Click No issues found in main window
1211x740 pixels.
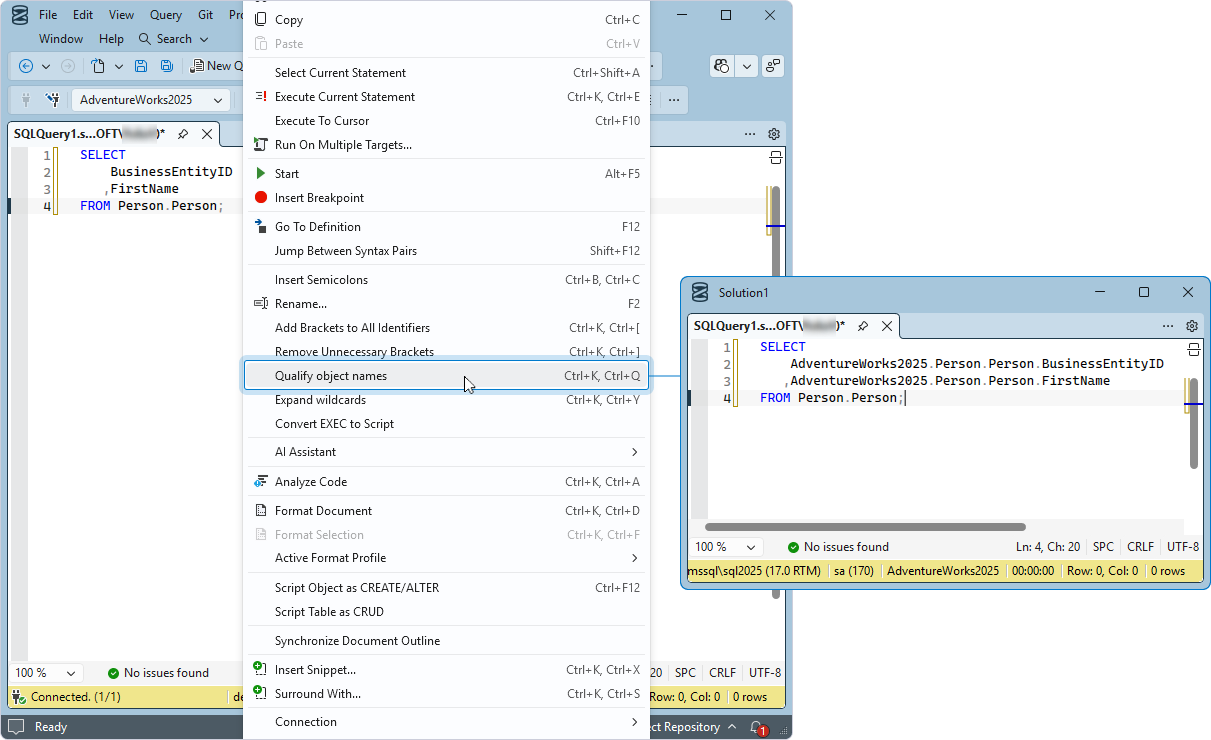pos(158,673)
